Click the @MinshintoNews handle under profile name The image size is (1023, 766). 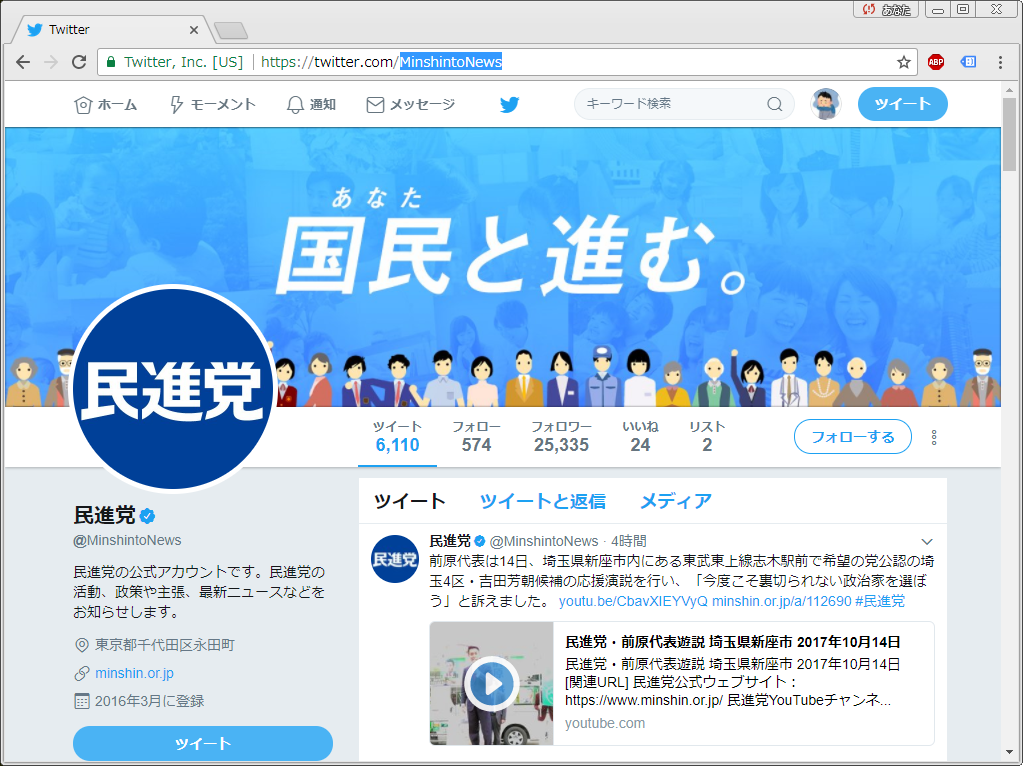tap(127, 540)
